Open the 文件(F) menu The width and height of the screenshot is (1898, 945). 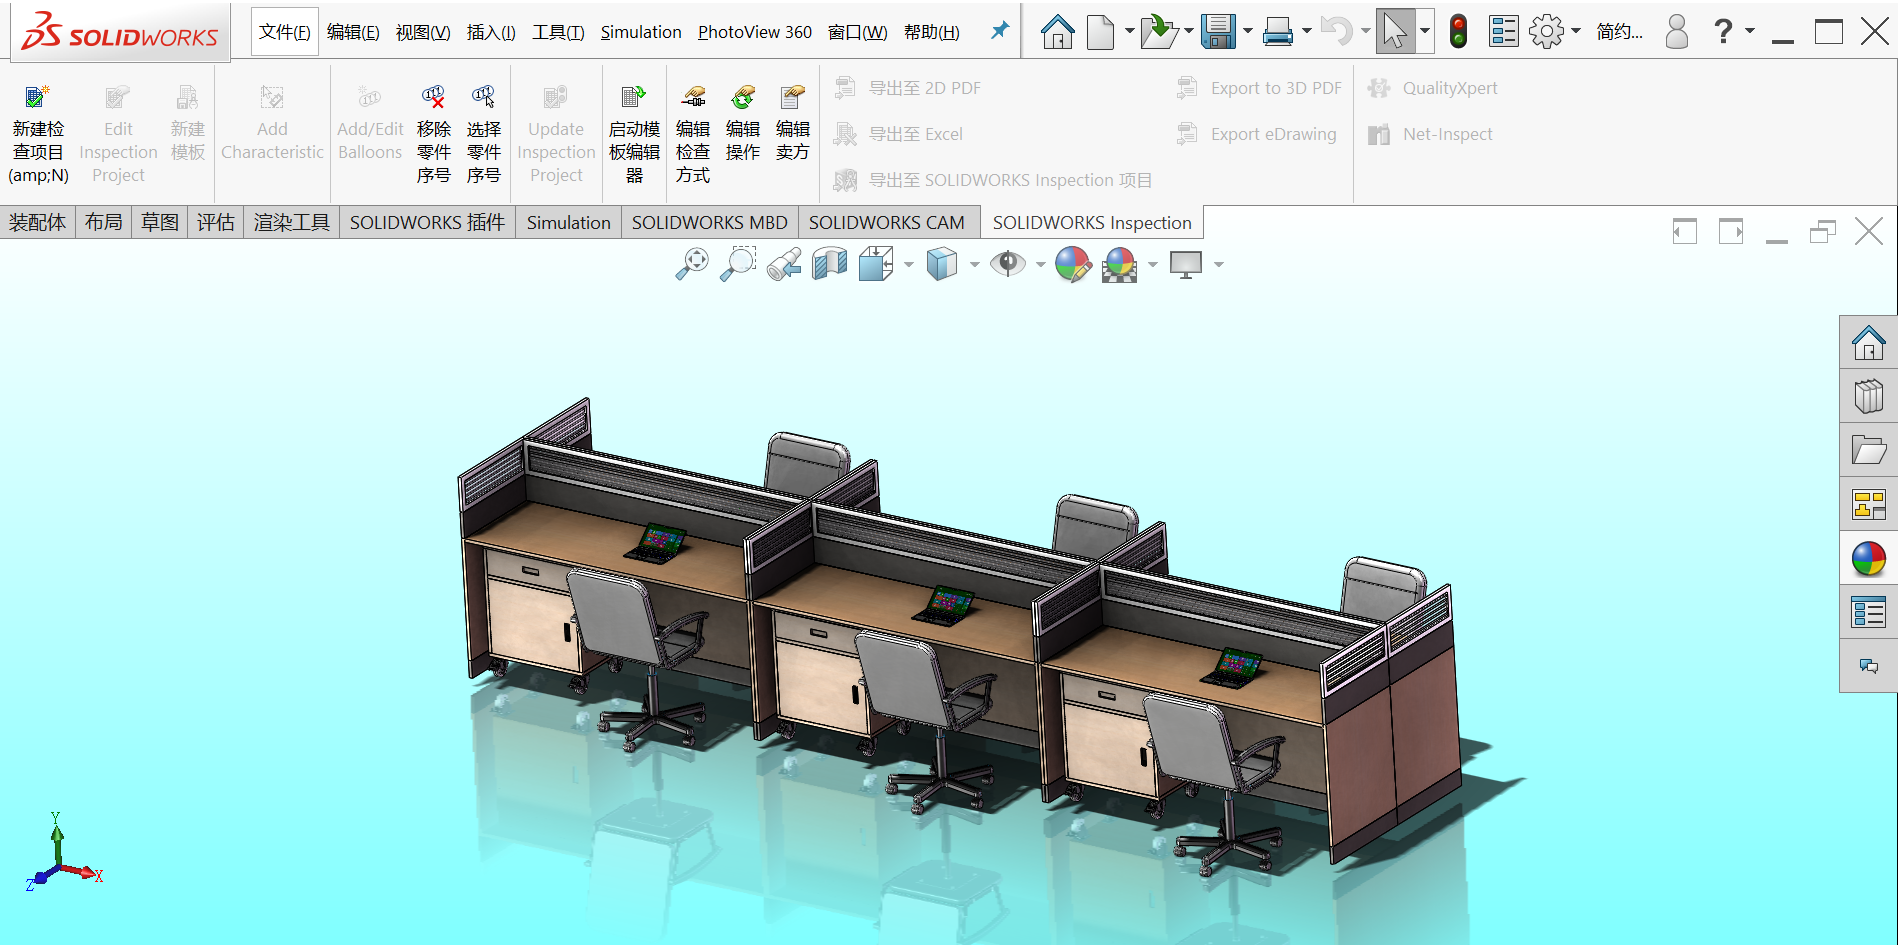[x=285, y=32]
